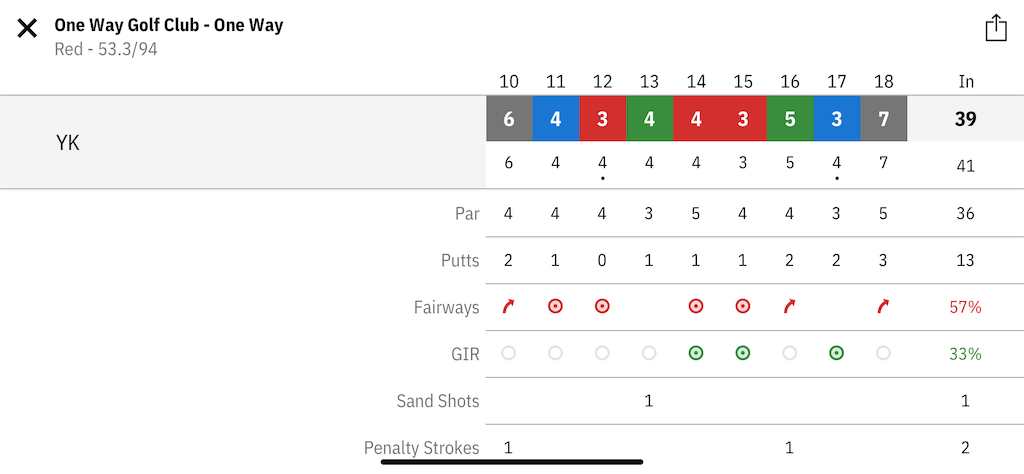Select hole 10 missed-right fairway arrow

click(508, 306)
